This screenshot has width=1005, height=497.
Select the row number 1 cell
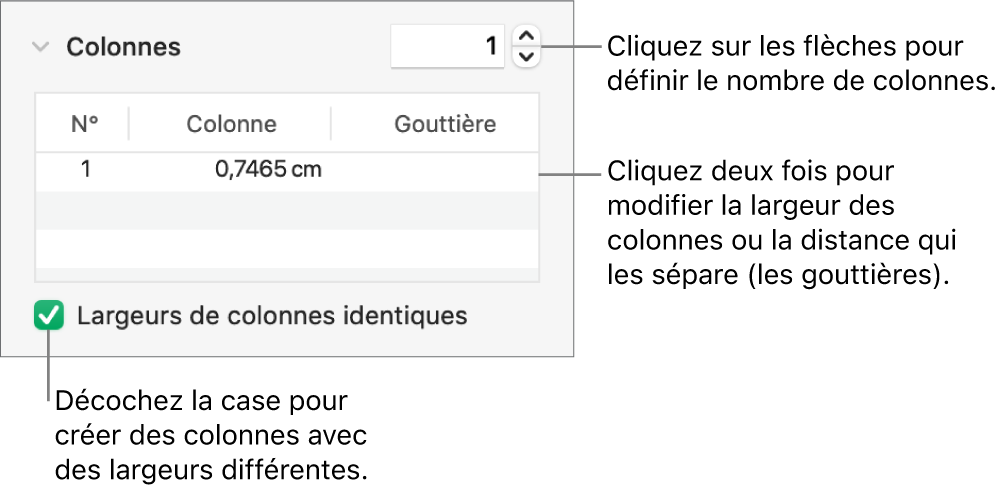pyautogui.click(x=86, y=169)
